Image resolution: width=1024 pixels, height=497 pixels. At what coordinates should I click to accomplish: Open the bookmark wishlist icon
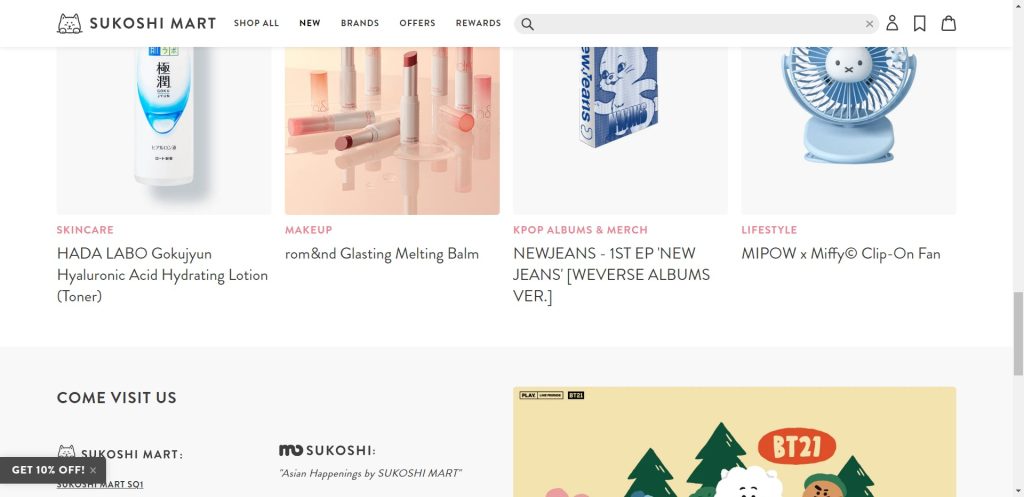pyautogui.click(x=920, y=24)
